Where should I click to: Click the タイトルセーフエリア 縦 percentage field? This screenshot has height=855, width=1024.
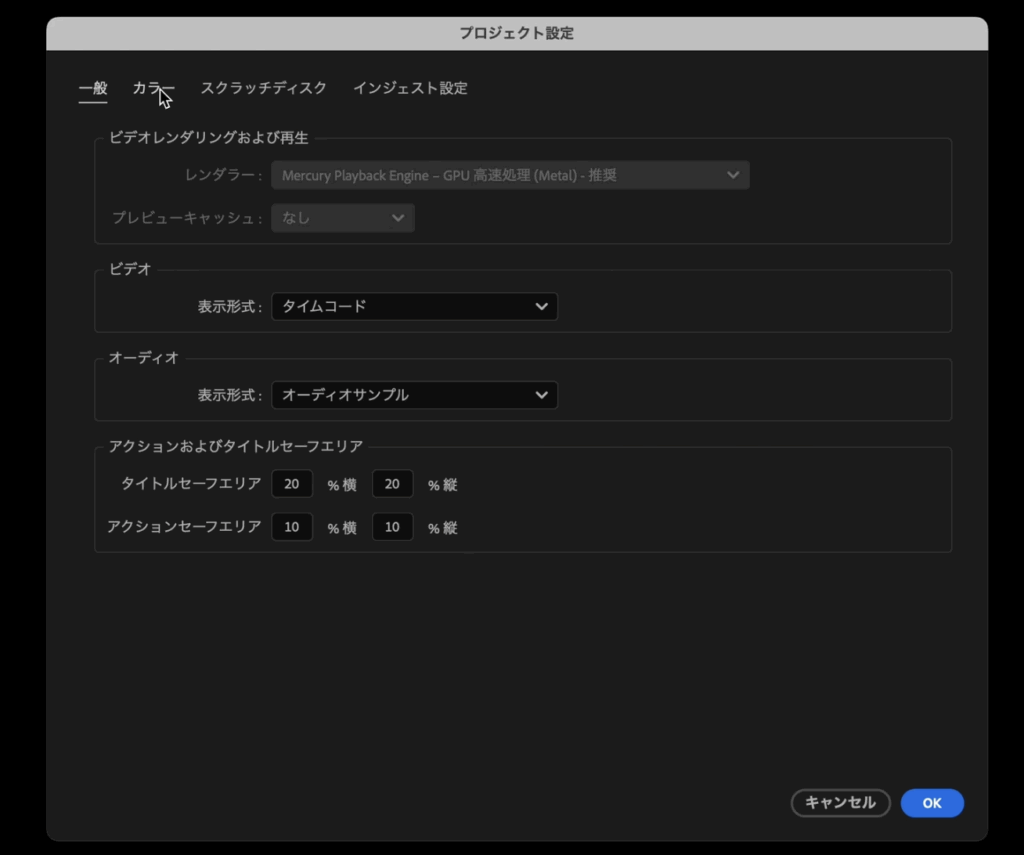coord(392,484)
